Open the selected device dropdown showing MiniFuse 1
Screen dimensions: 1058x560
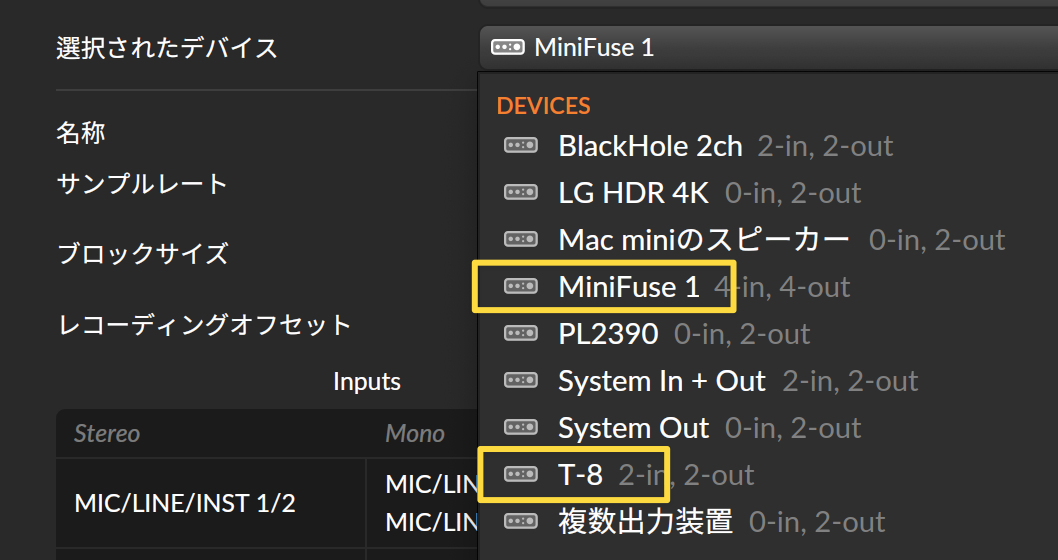[x=769, y=47]
